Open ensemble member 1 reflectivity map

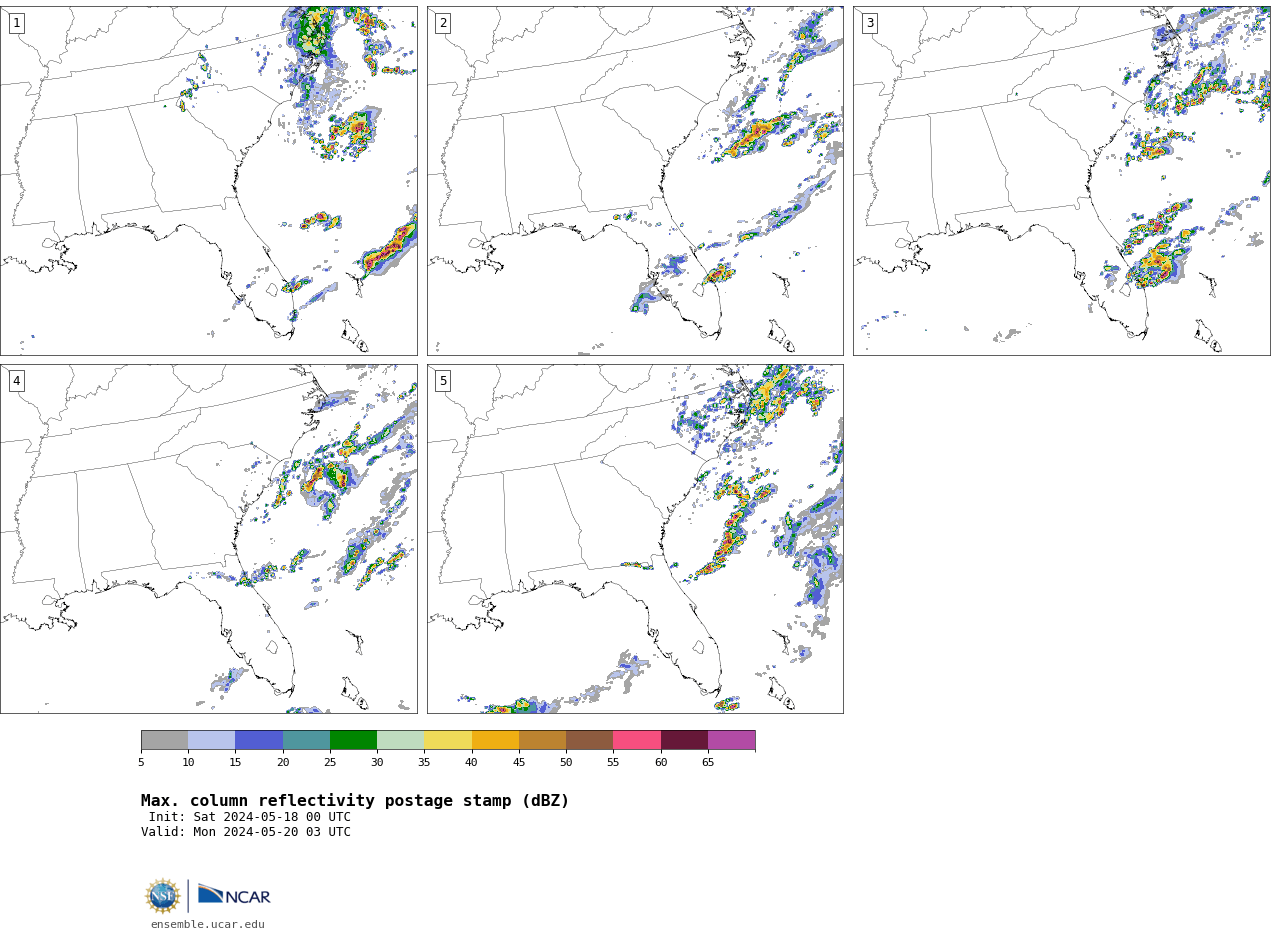pos(209,181)
